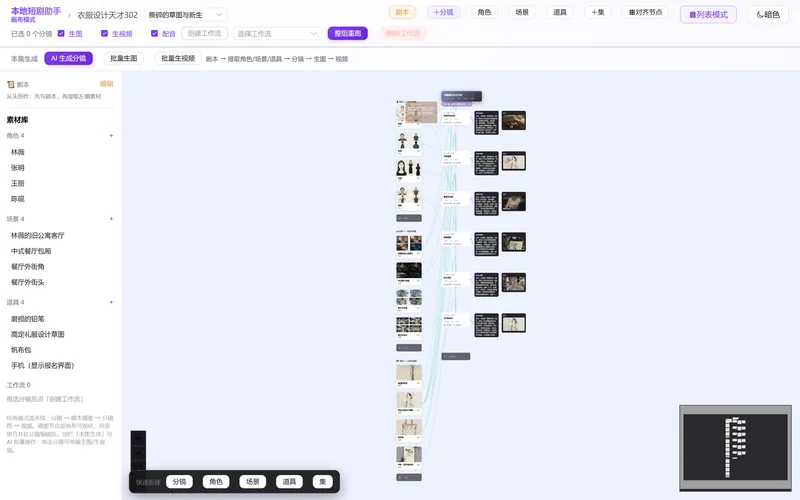Open the 选择工作流 dropdown

(277, 34)
